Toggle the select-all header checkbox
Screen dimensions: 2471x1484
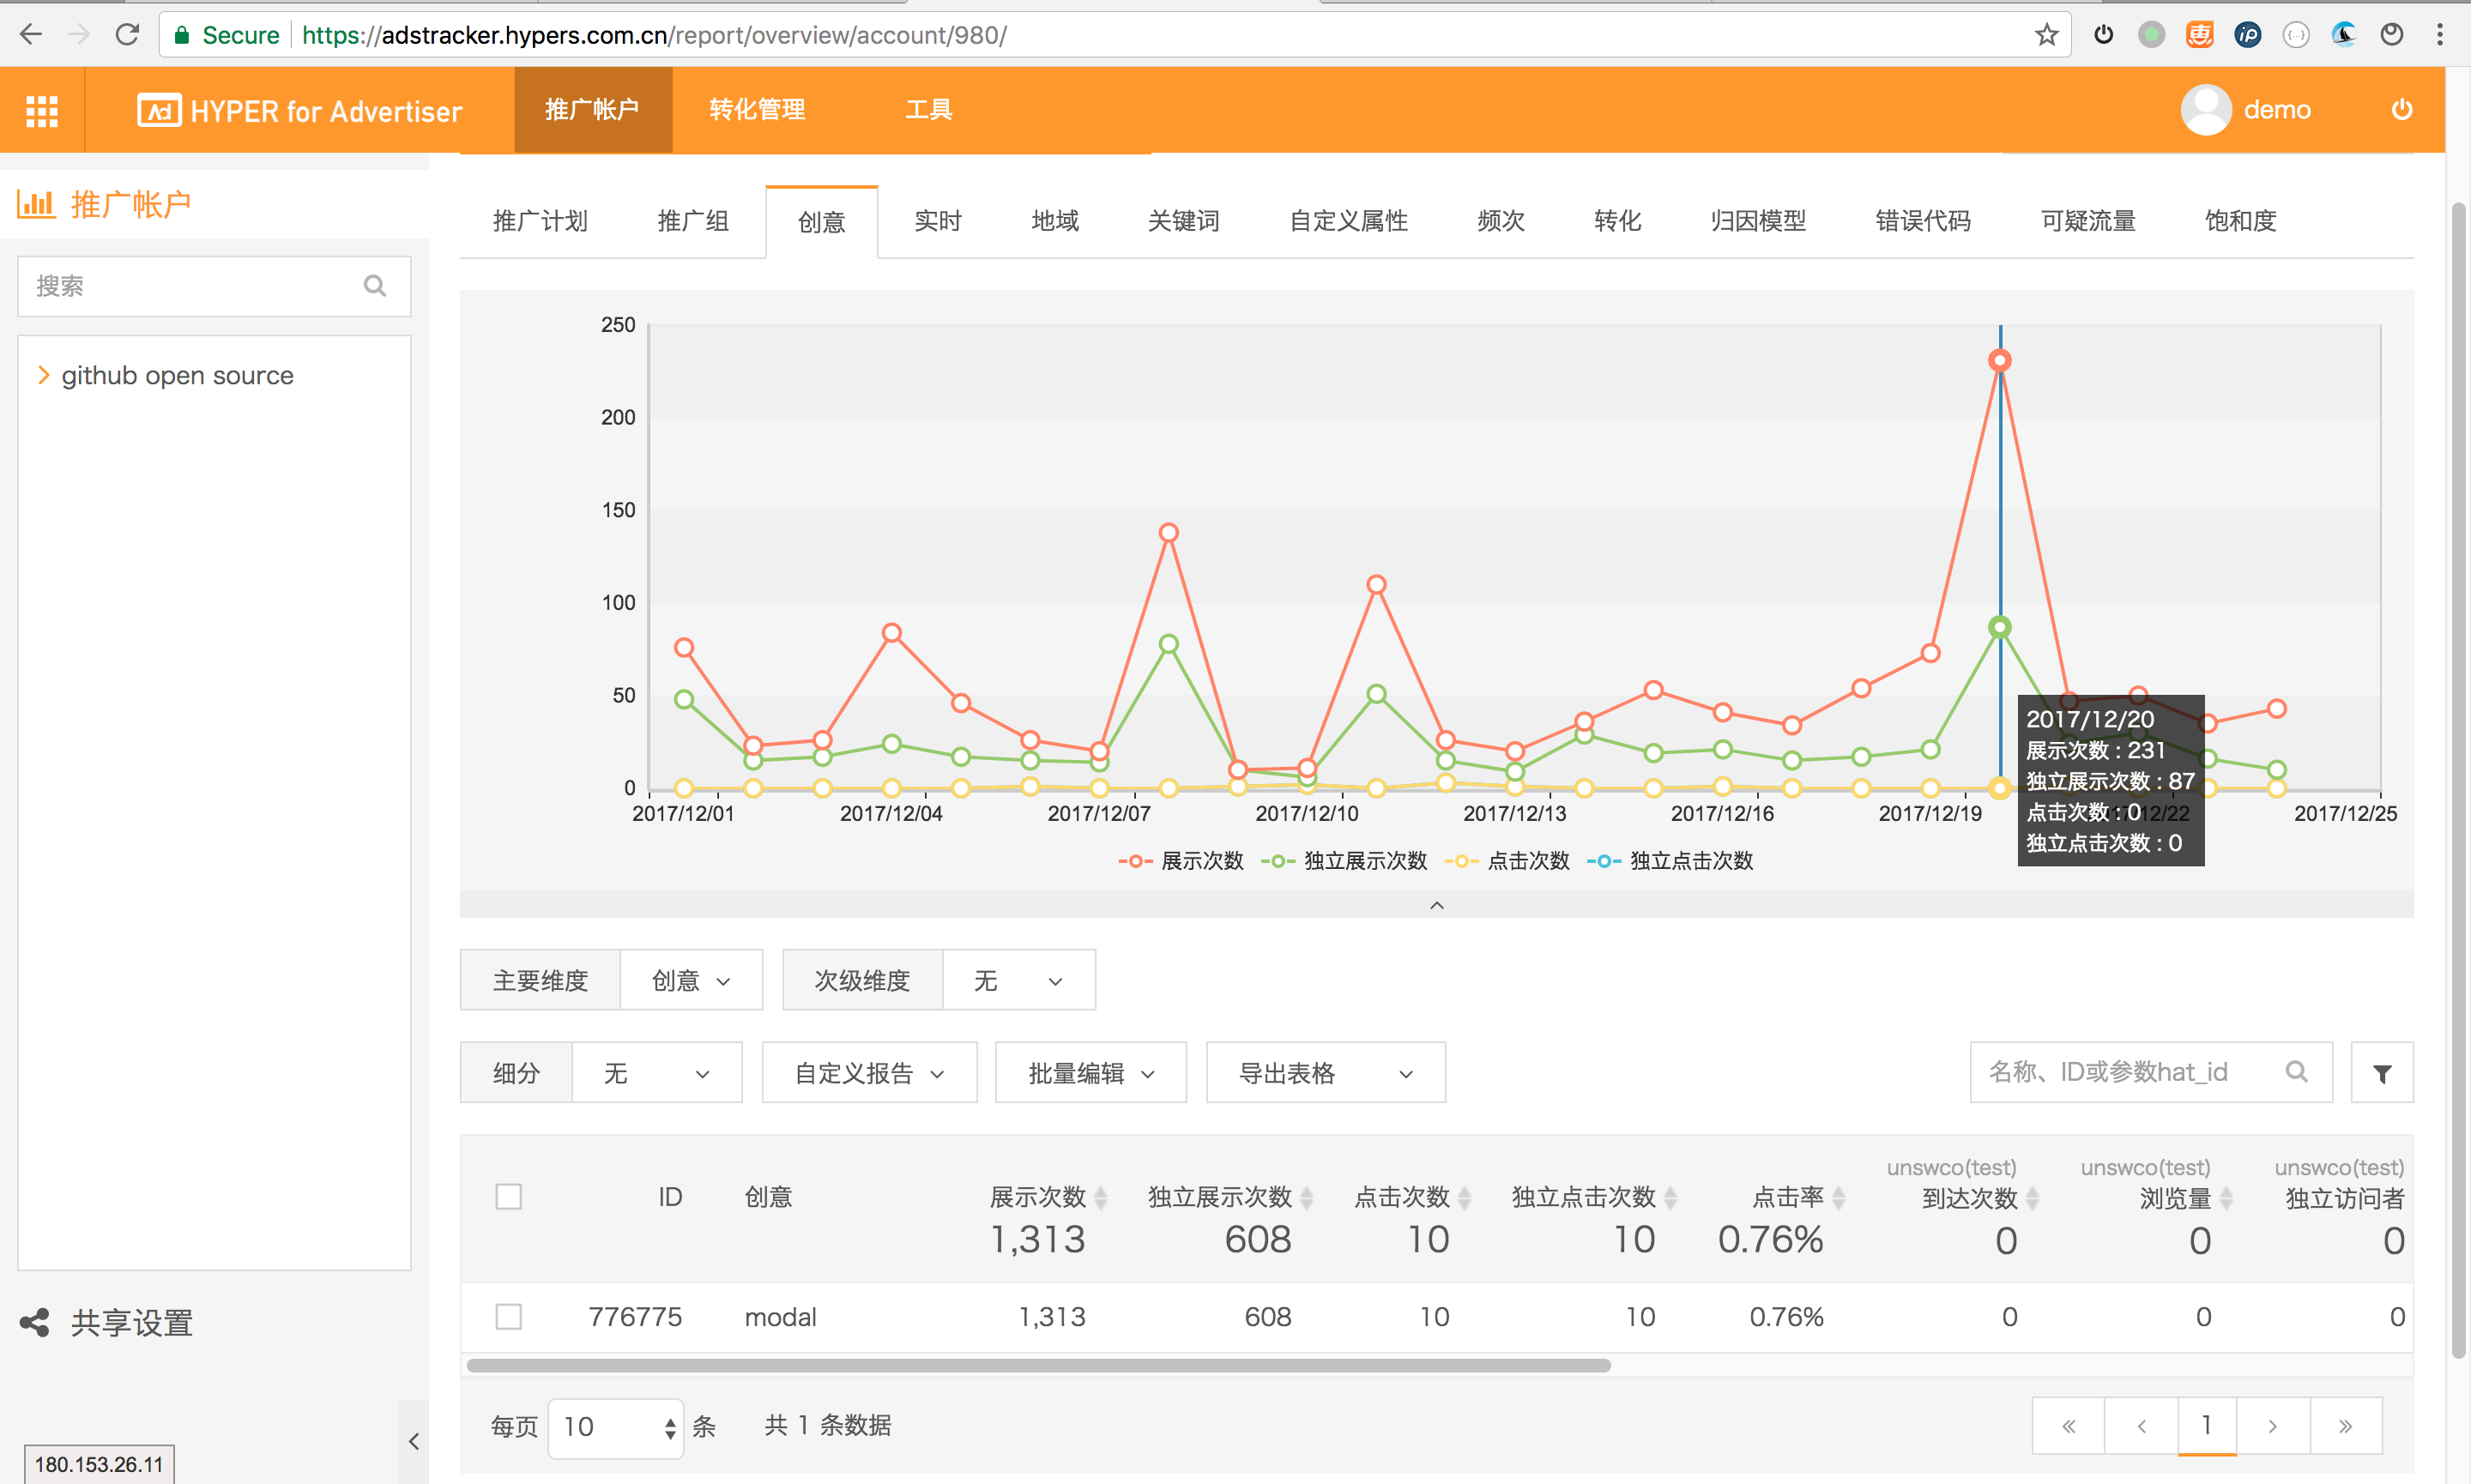508,1197
